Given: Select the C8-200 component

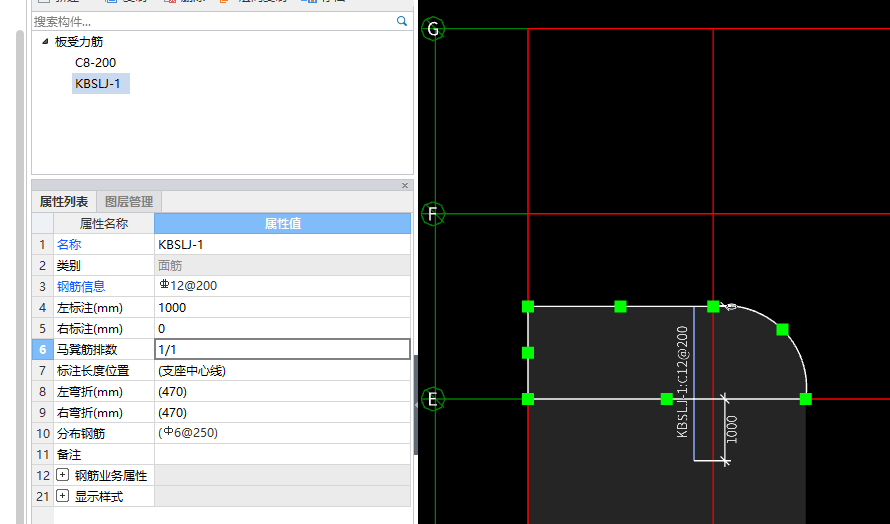Looking at the screenshot, I should (x=95, y=62).
